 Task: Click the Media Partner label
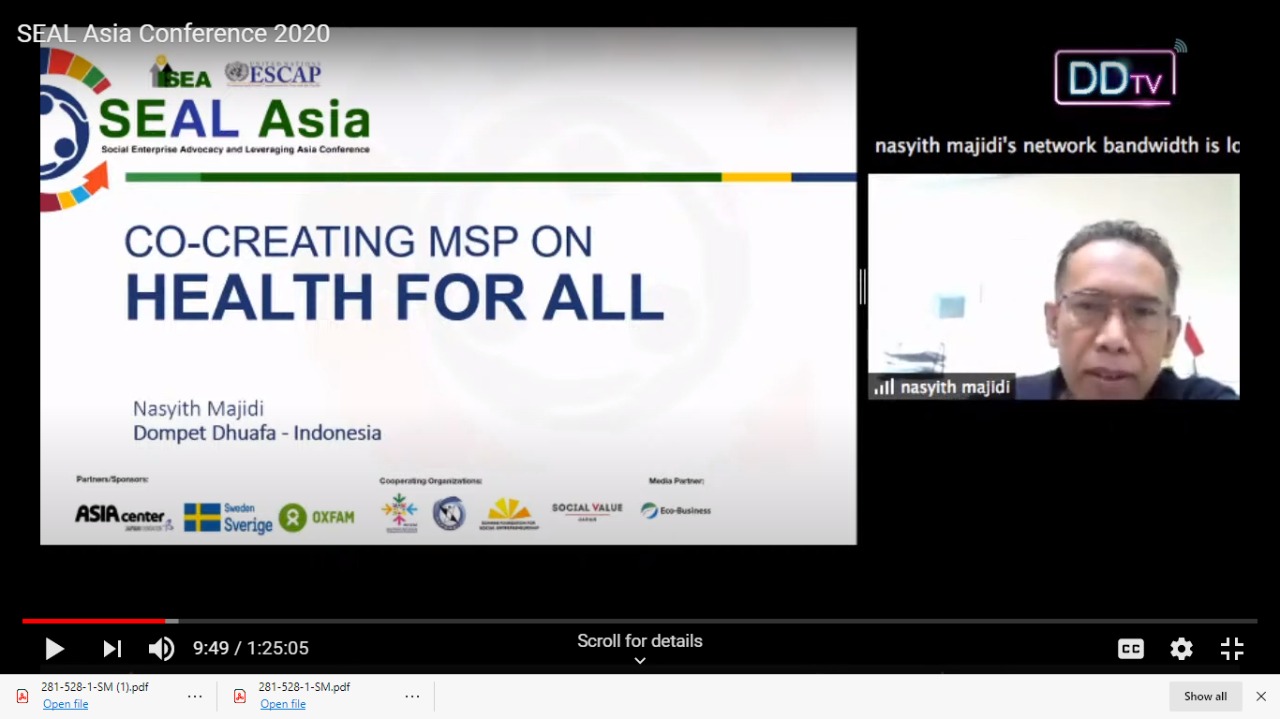click(x=677, y=481)
